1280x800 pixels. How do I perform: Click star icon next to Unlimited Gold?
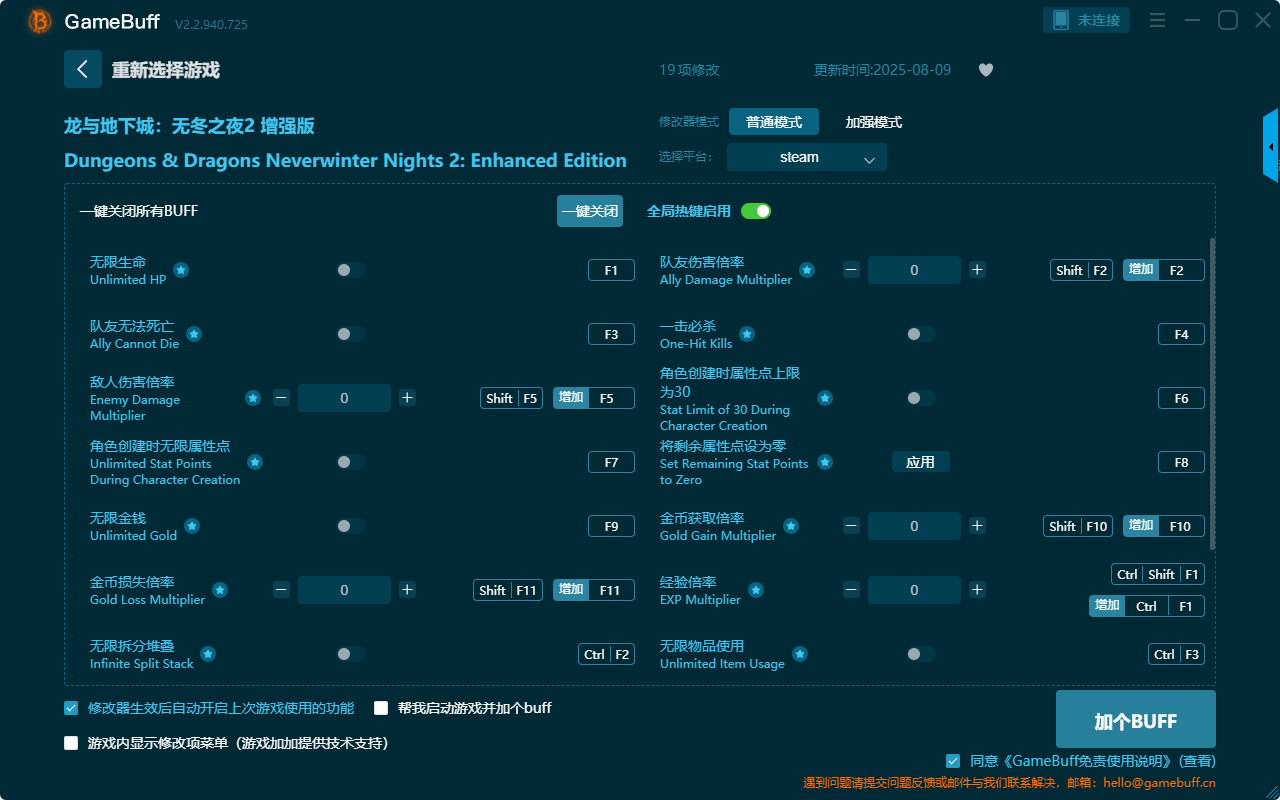coord(192,526)
